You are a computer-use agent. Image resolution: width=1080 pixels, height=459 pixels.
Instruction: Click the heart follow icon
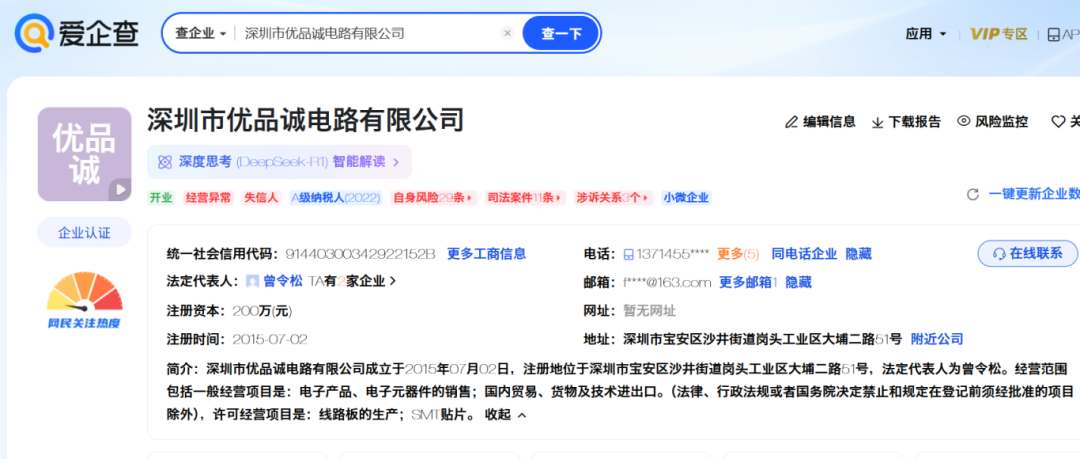tap(1058, 122)
